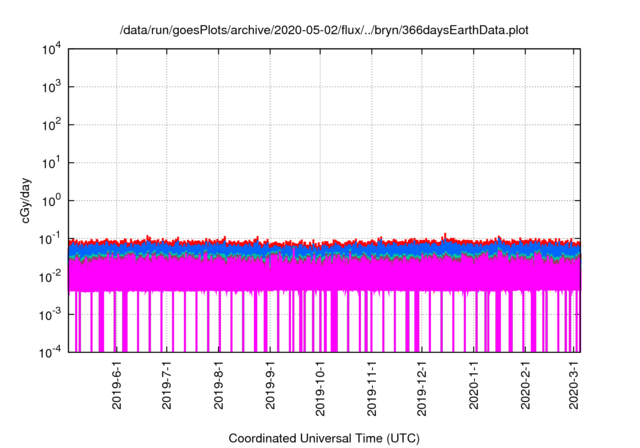Click the 10^1 y-axis tick label
Image resolution: width=640 pixels, height=448 pixels.
click(x=52, y=163)
